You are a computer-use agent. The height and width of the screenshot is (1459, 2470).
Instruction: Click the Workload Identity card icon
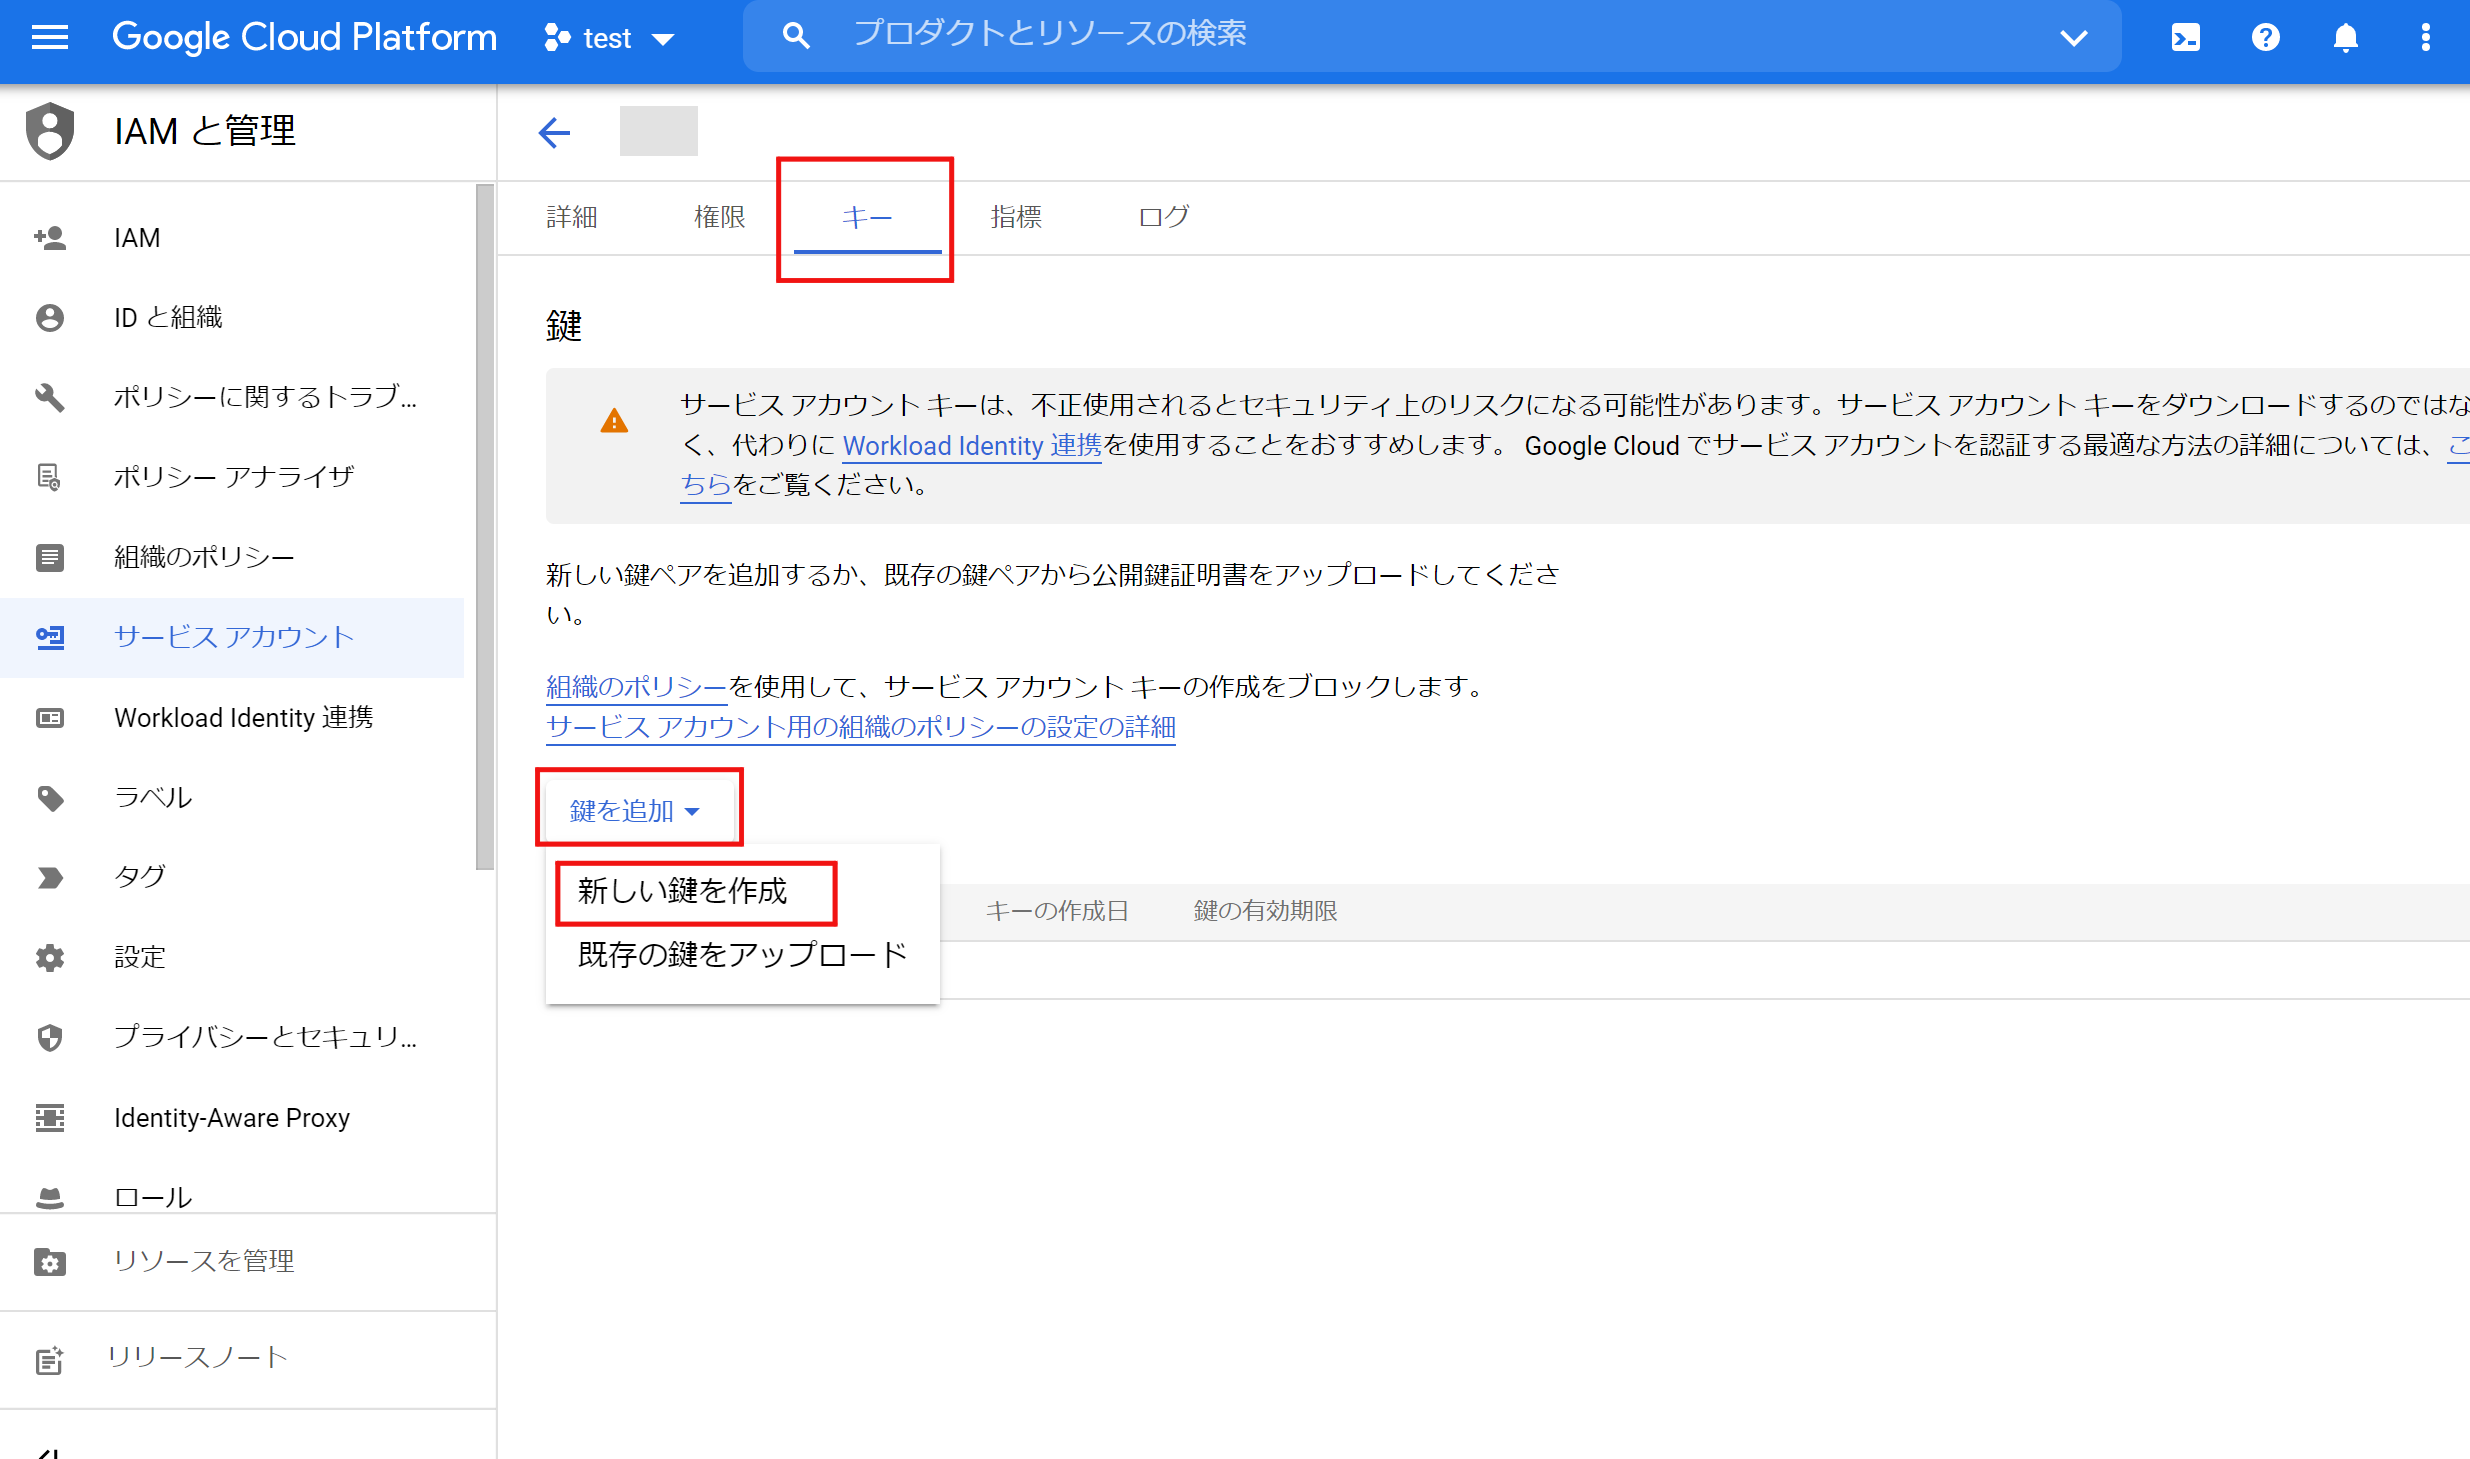(x=50, y=718)
